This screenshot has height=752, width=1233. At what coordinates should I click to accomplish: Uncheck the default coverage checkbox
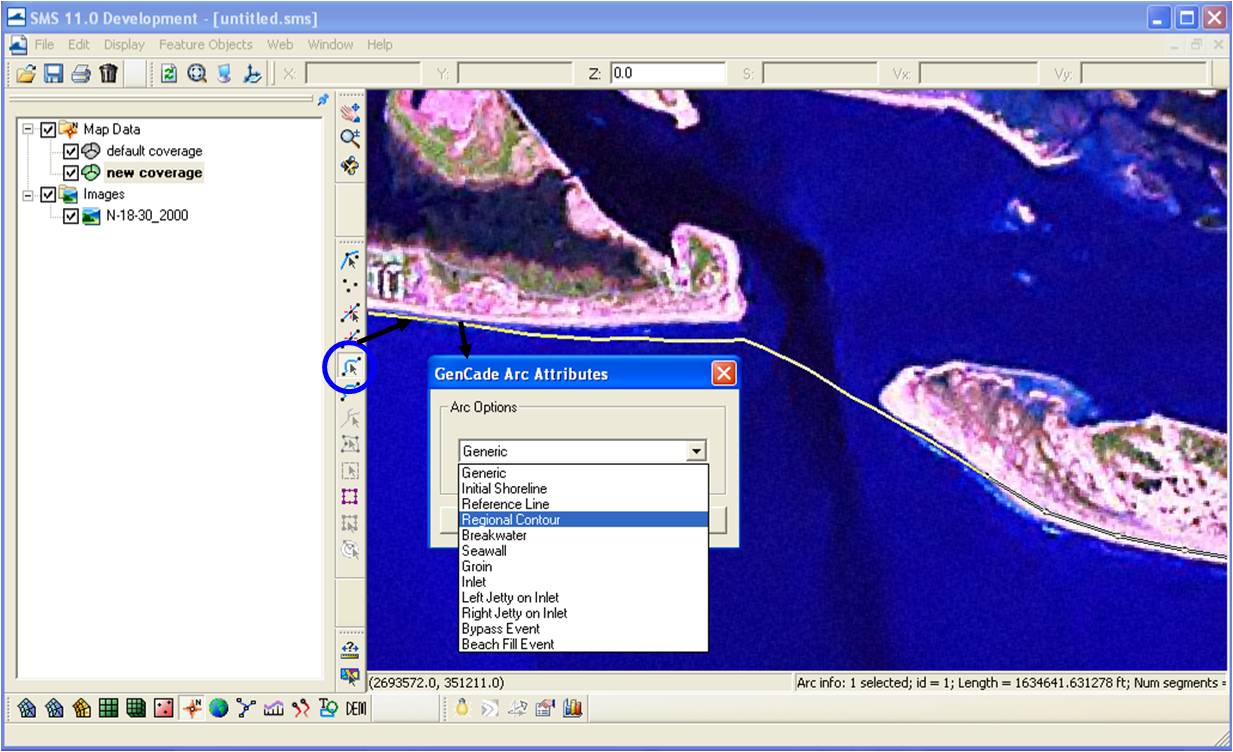70,151
